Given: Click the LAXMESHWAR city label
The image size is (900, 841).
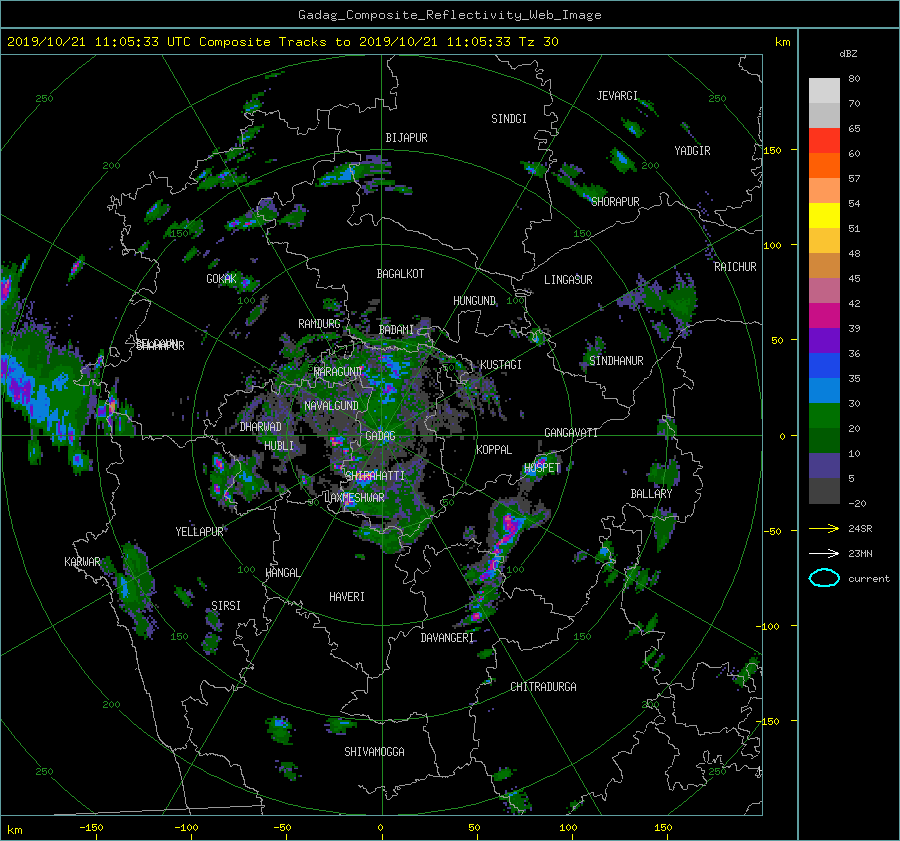Looking at the screenshot, I should tap(354, 498).
